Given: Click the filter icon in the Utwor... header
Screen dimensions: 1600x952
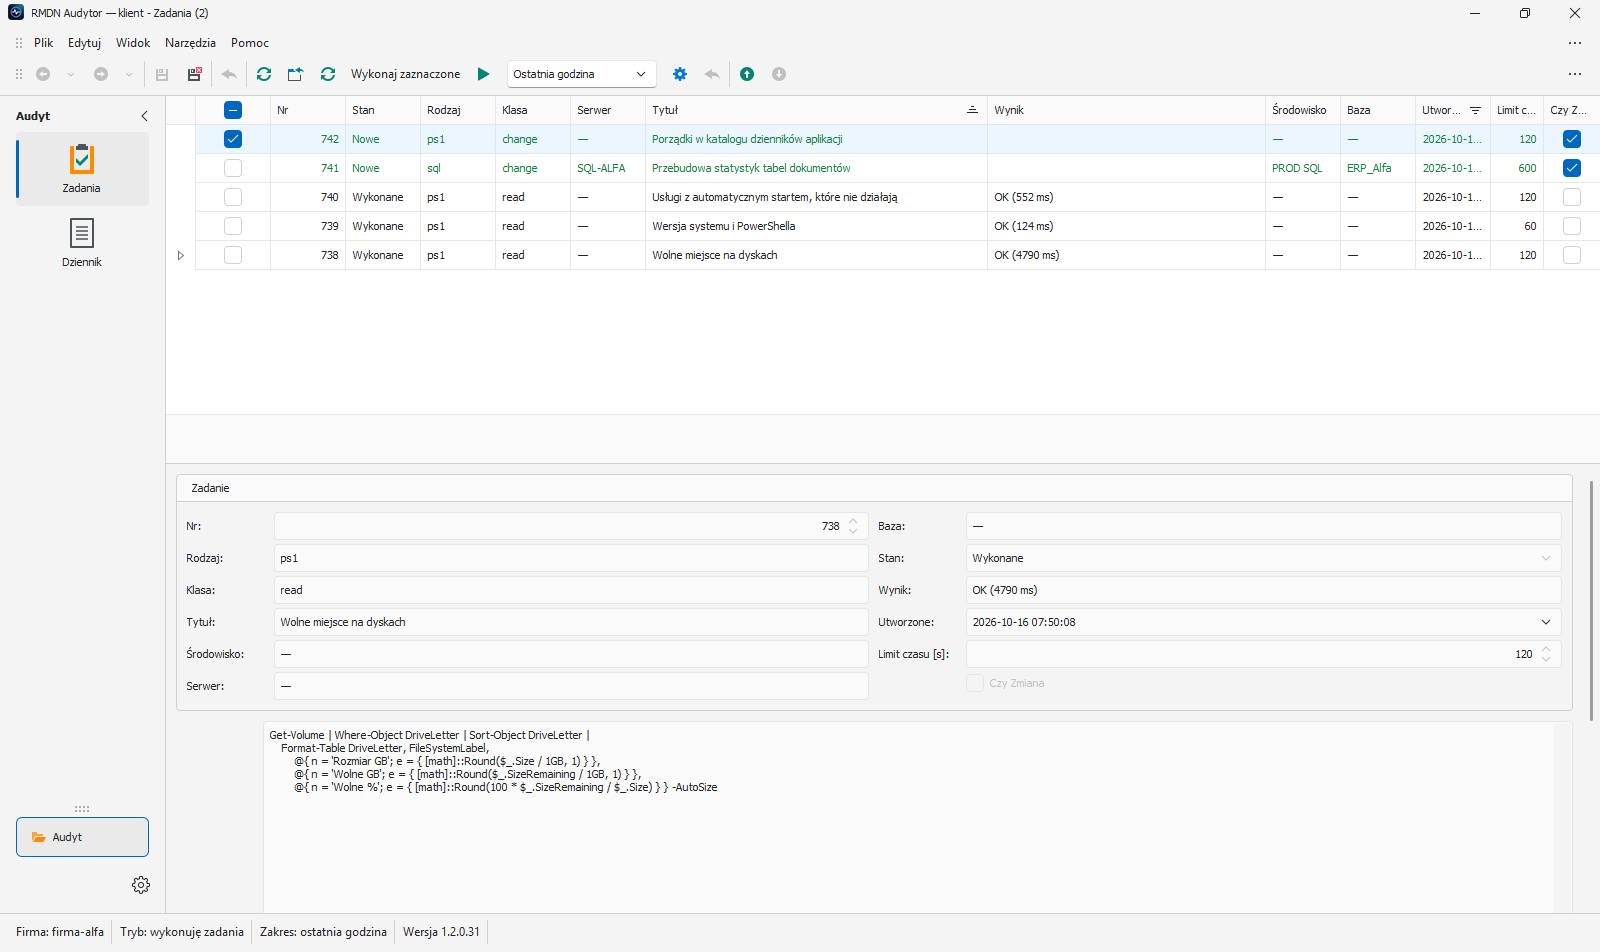Looking at the screenshot, I should coord(1475,110).
